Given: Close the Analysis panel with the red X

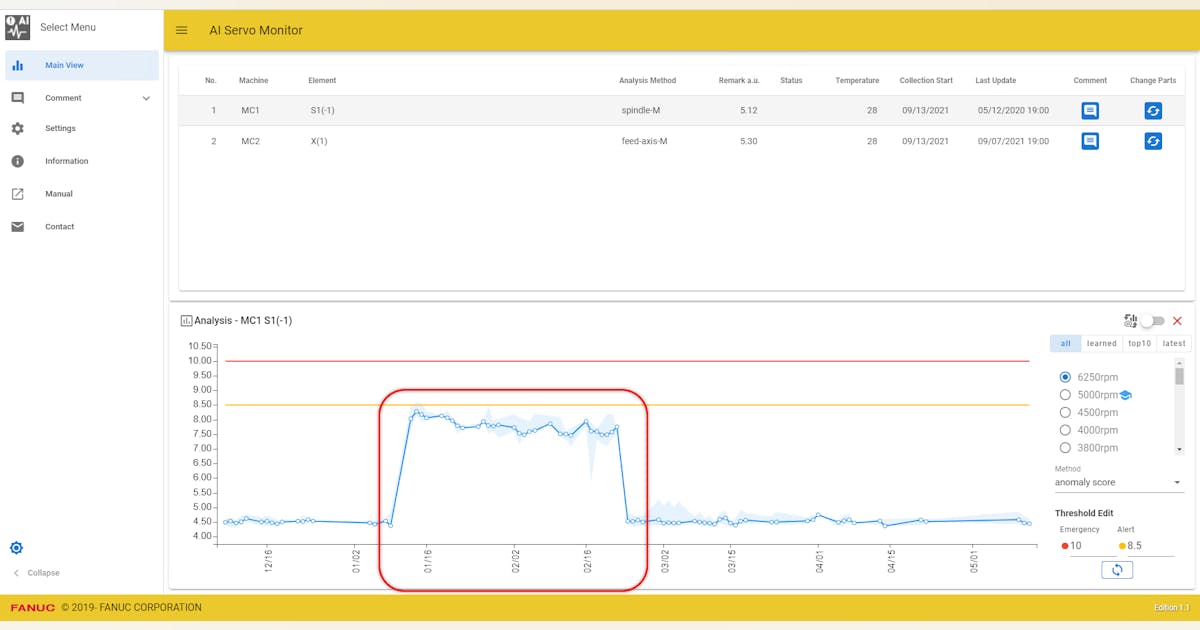Looking at the screenshot, I should point(1178,320).
